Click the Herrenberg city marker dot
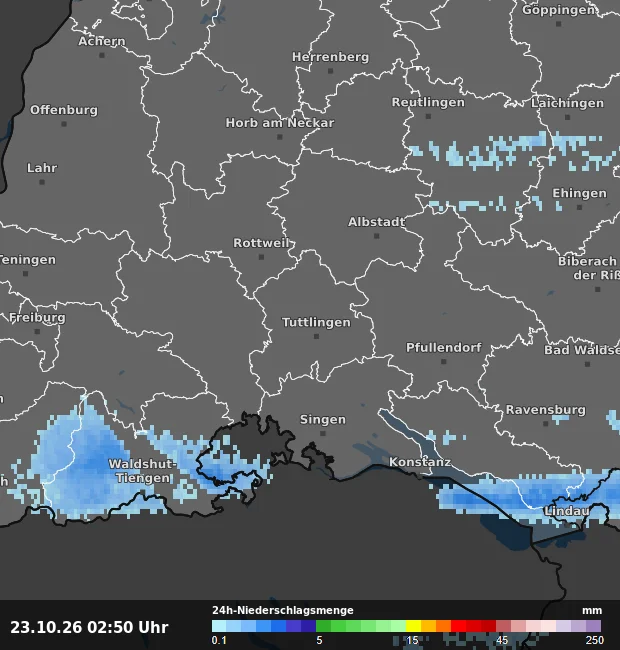This screenshot has height=650, width=620. coord(330,71)
